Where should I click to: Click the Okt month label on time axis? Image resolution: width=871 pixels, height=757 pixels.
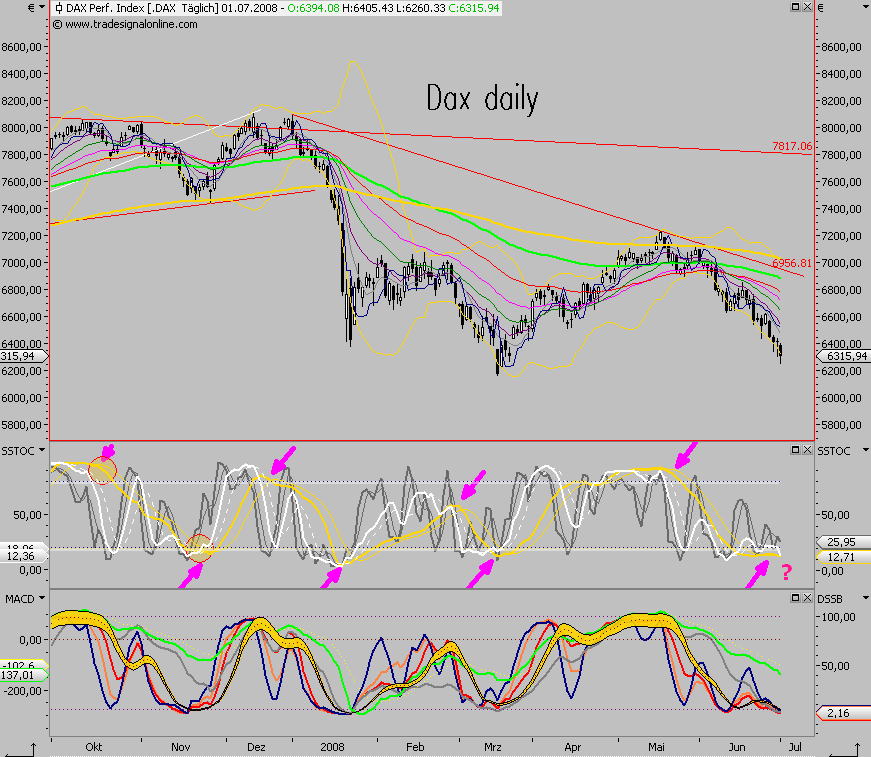(94, 747)
